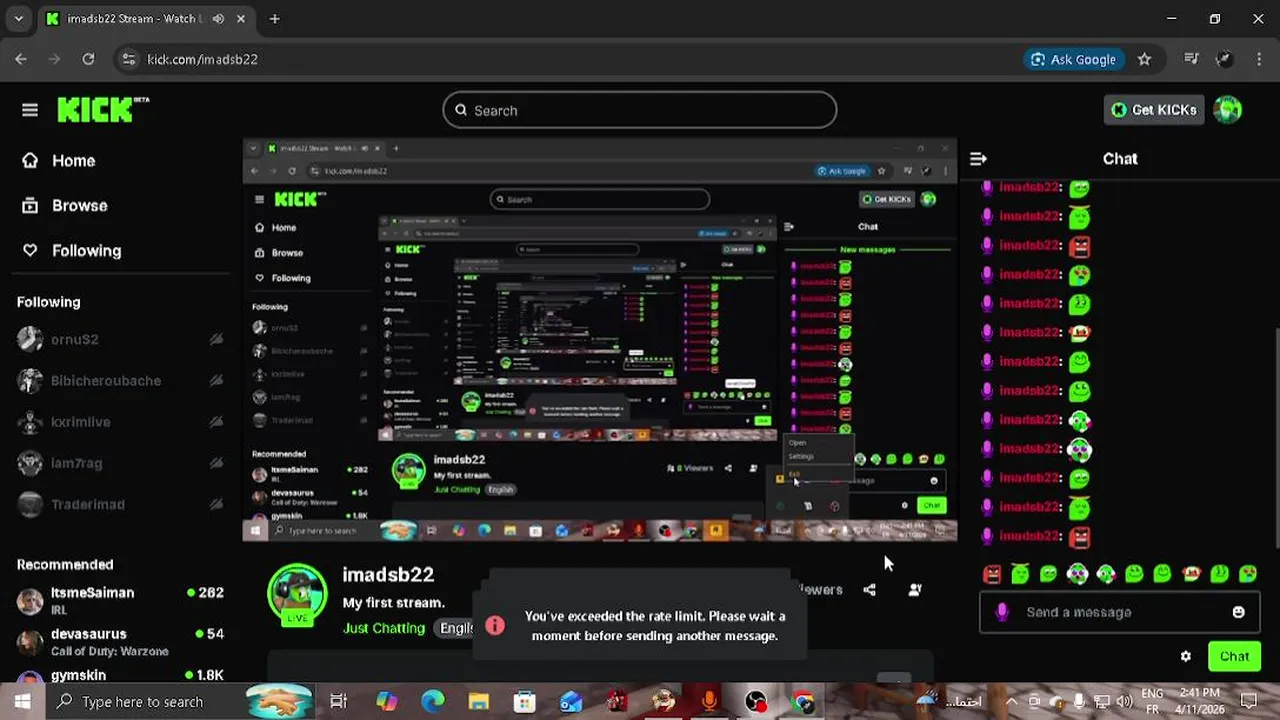Click the Kick search field
The image size is (1280, 720).
(x=640, y=110)
